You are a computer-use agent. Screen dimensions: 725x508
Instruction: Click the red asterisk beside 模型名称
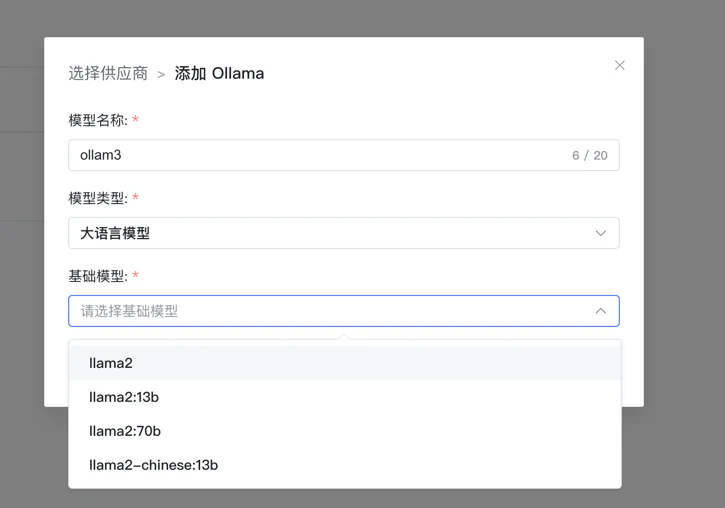tap(136, 120)
